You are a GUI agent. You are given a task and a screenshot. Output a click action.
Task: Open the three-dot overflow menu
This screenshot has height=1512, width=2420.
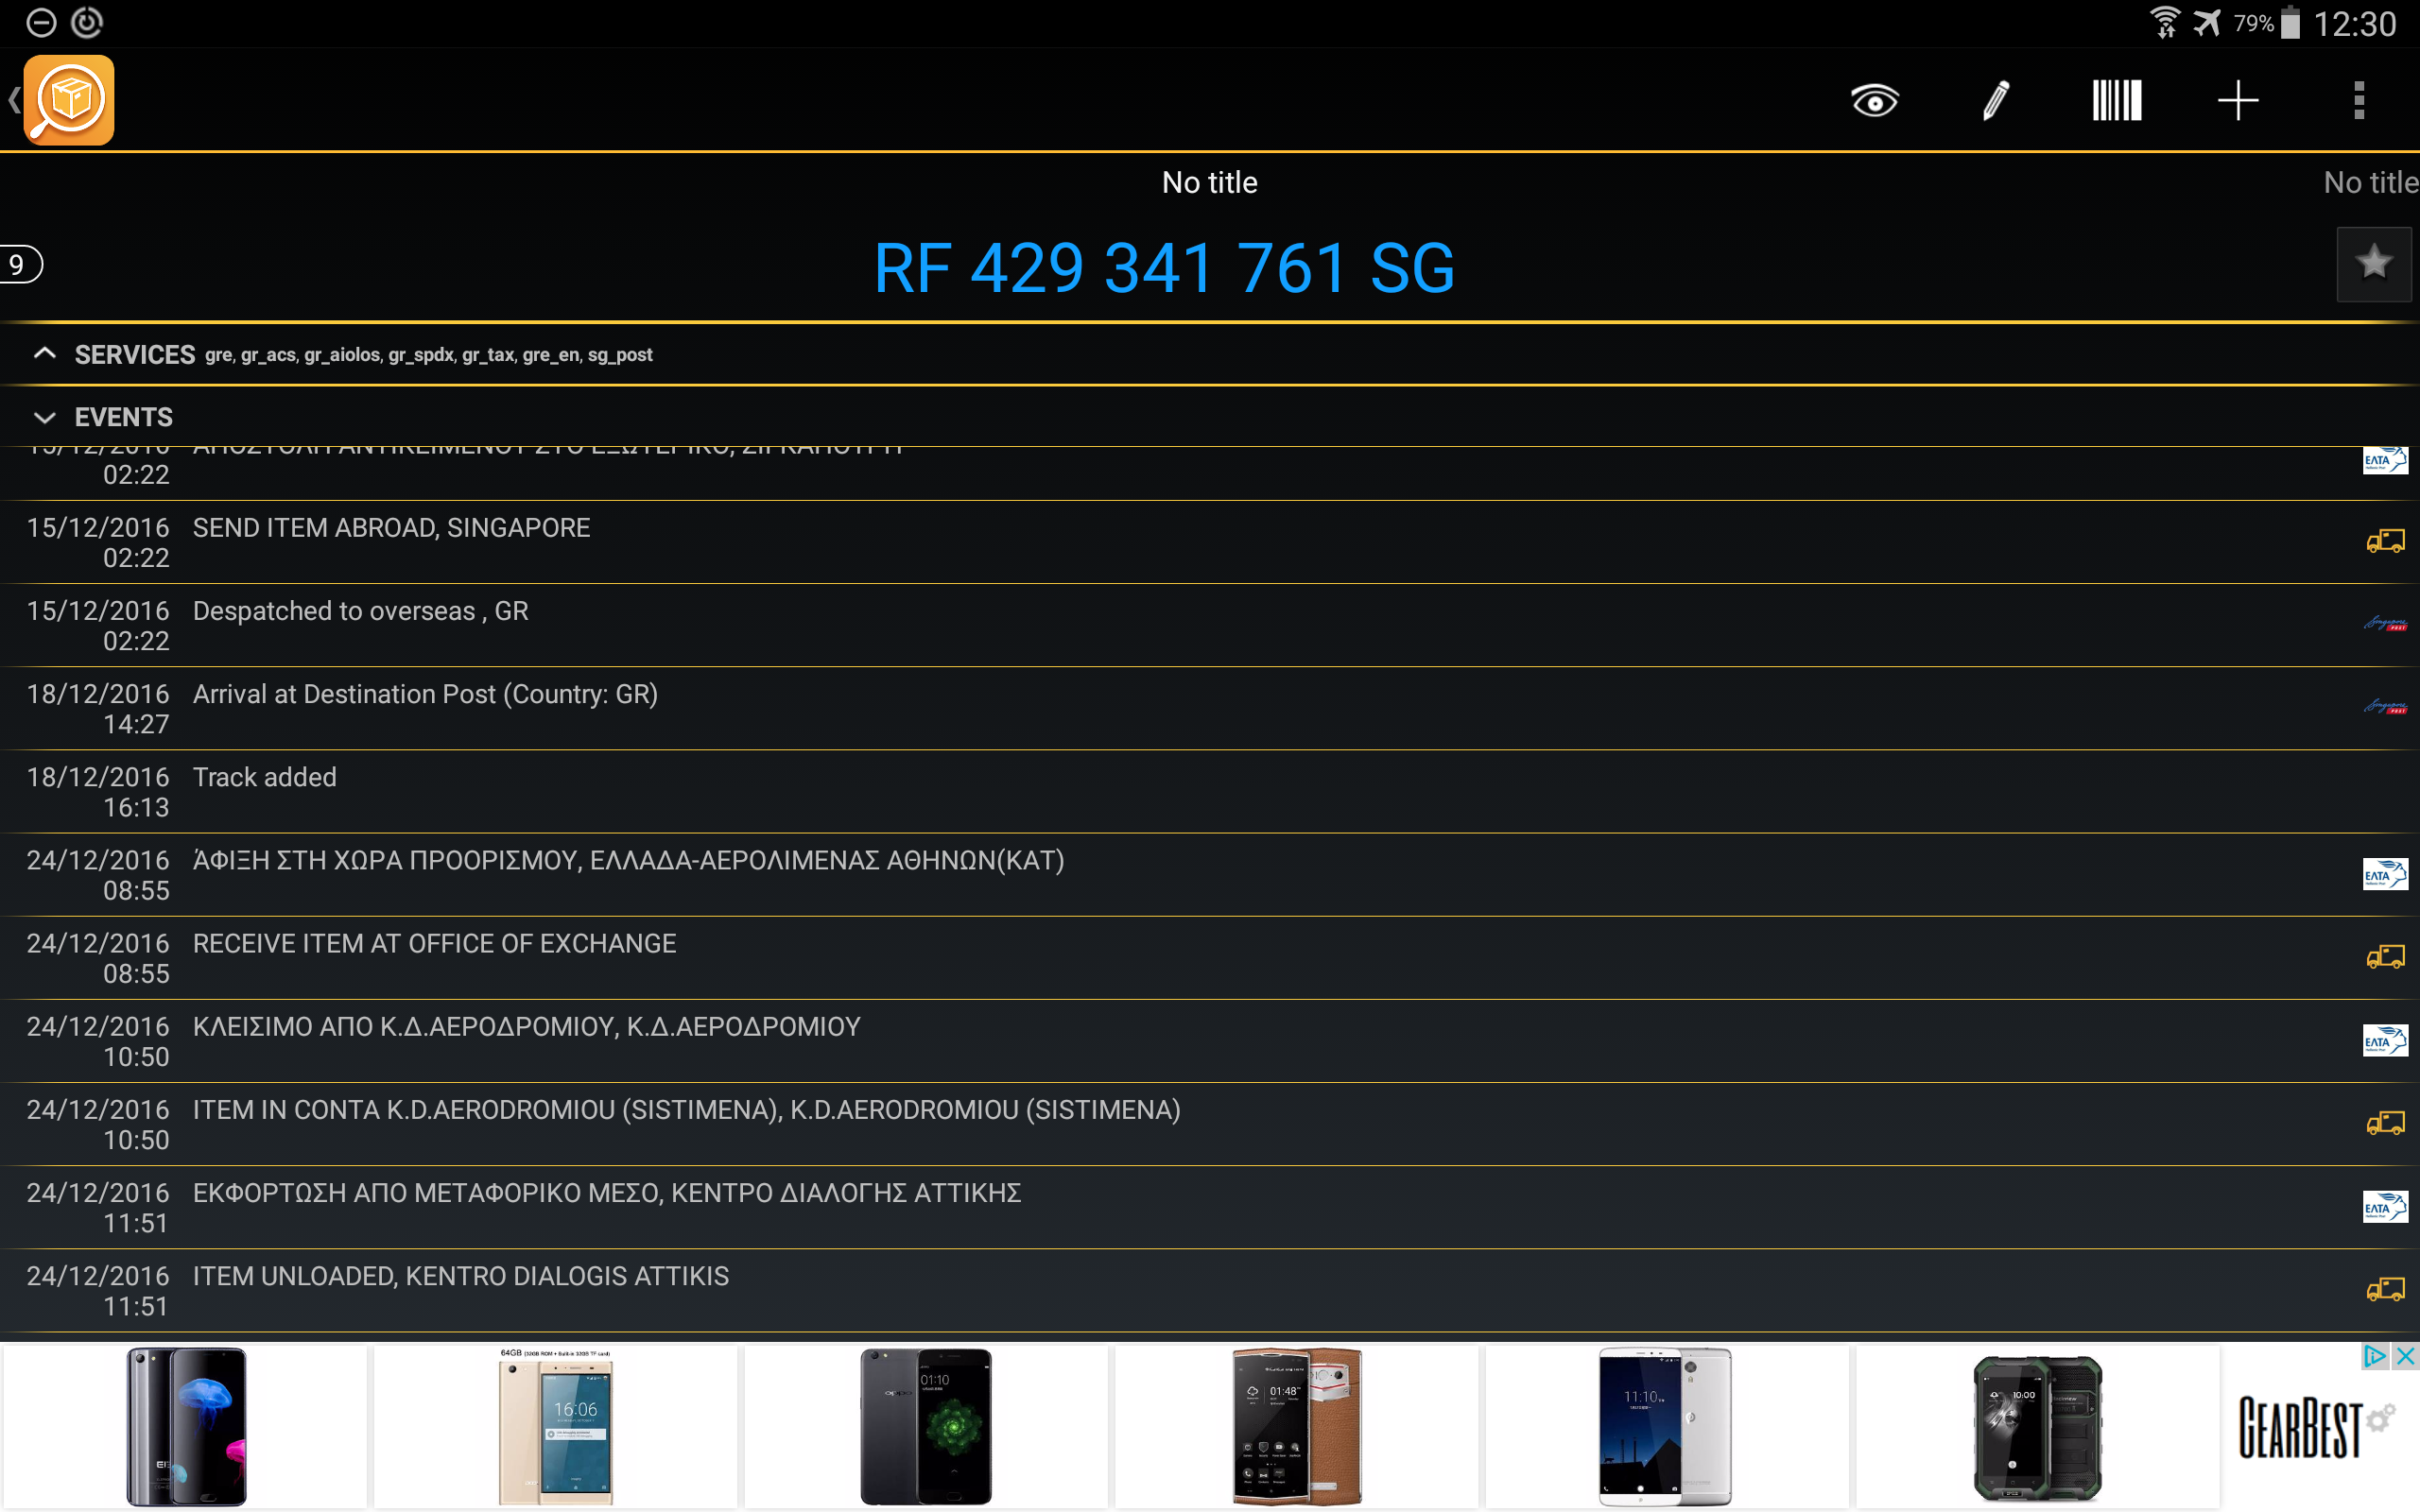tap(2358, 101)
